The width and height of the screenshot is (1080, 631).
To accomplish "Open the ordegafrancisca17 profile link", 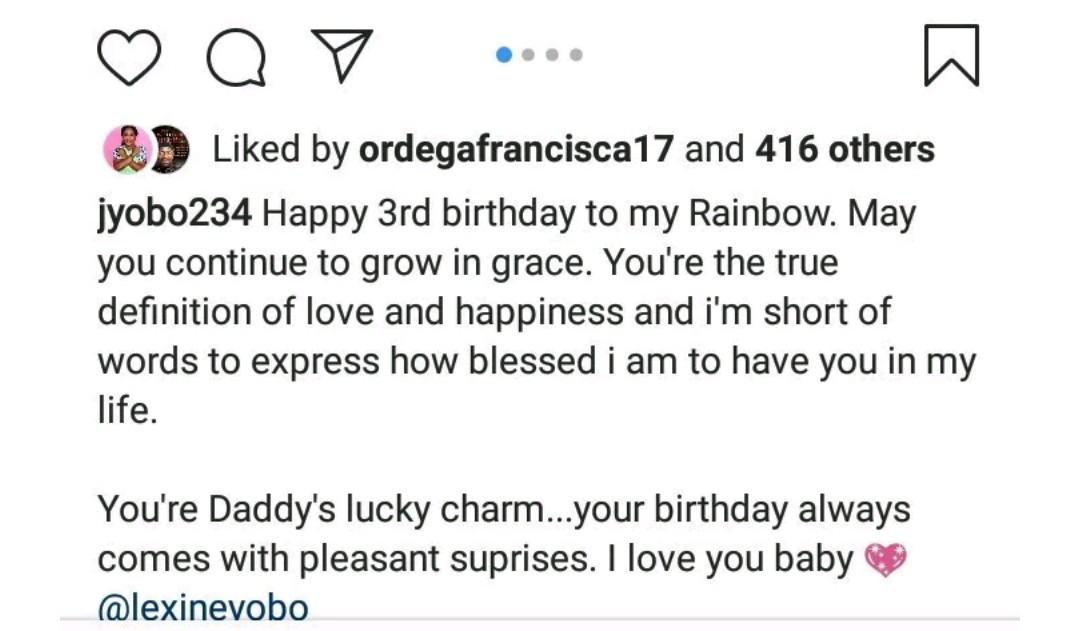I will (516, 150).
